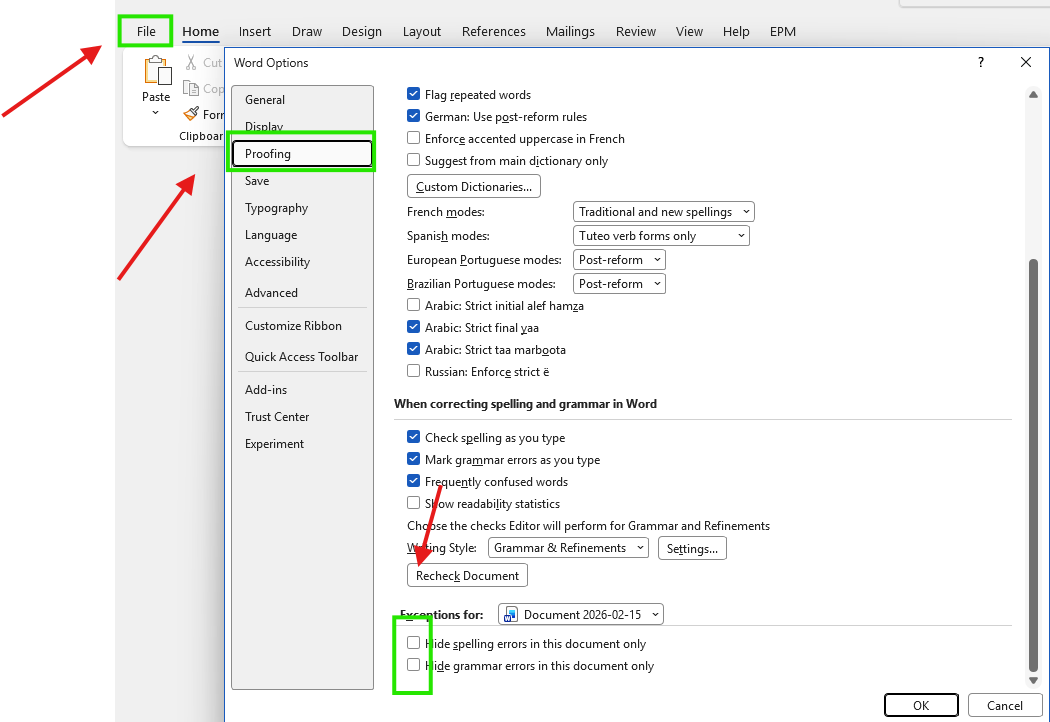This screenshot has height=722, width=1050.
Task: Click the vertical scrollbar thumb in options
Action: tap(1033, 465)
